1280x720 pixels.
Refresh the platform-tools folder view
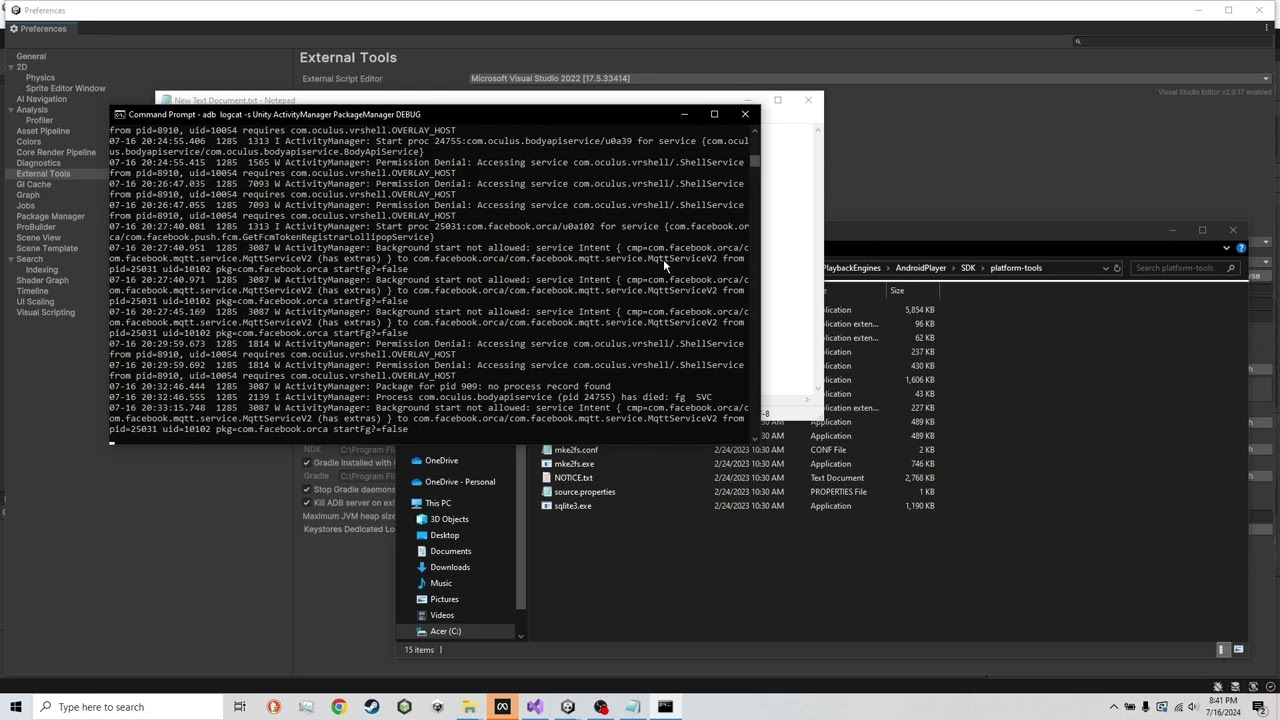pos(1117,268)
